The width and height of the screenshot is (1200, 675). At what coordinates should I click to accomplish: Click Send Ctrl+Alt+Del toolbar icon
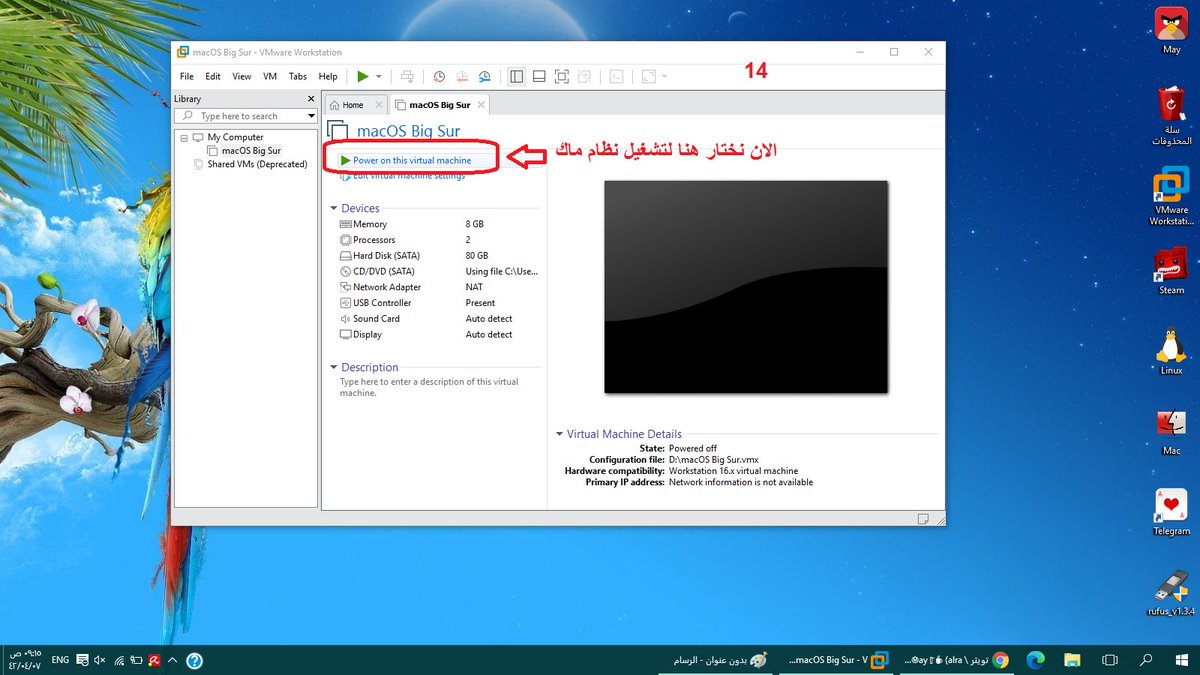pyautogui.click(x=407, y=76)
